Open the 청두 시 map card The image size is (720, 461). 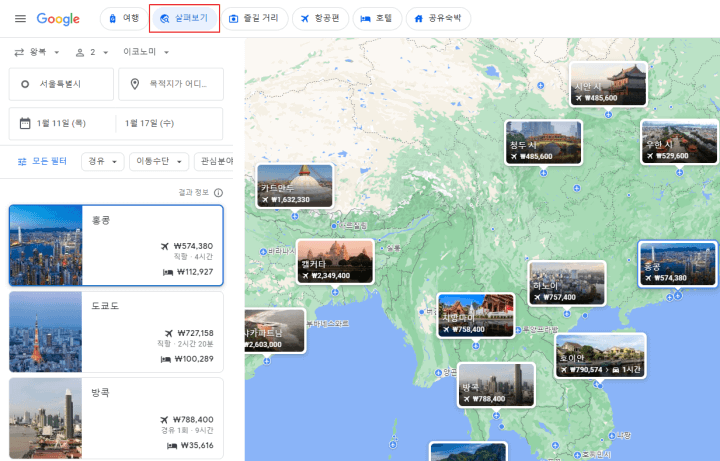(x=544, y=143)
